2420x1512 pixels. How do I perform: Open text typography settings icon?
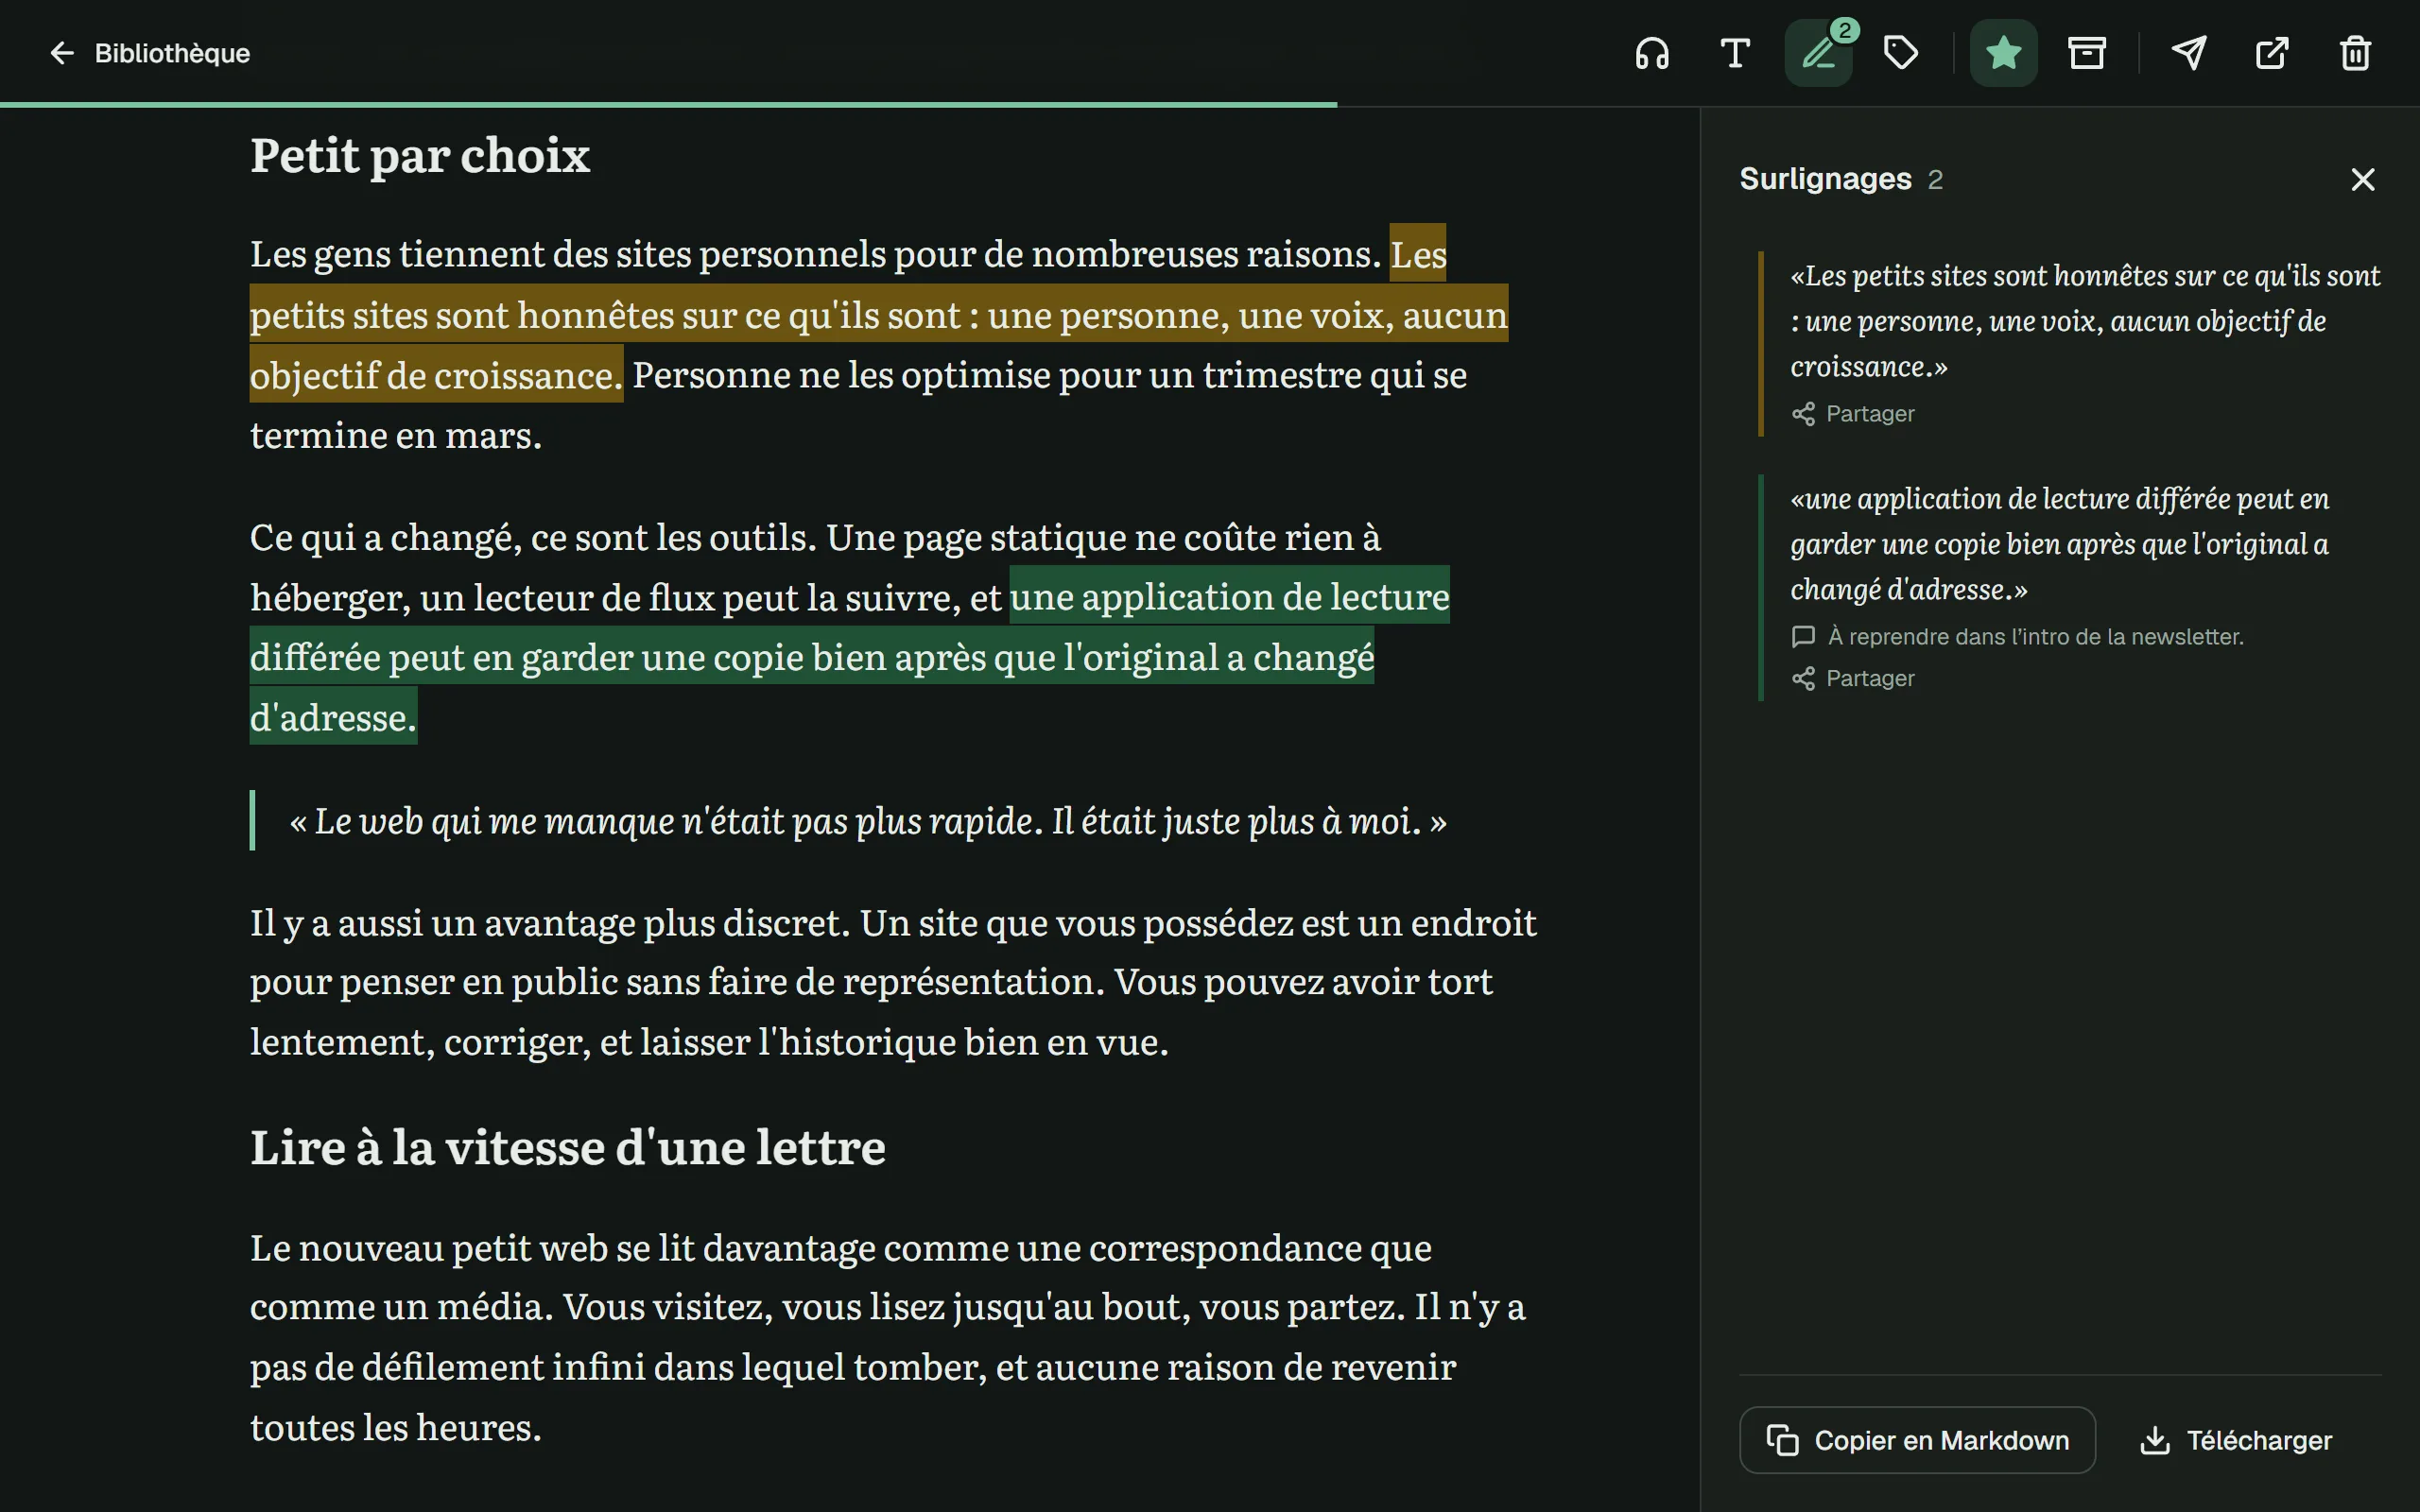pos(1735,53)
